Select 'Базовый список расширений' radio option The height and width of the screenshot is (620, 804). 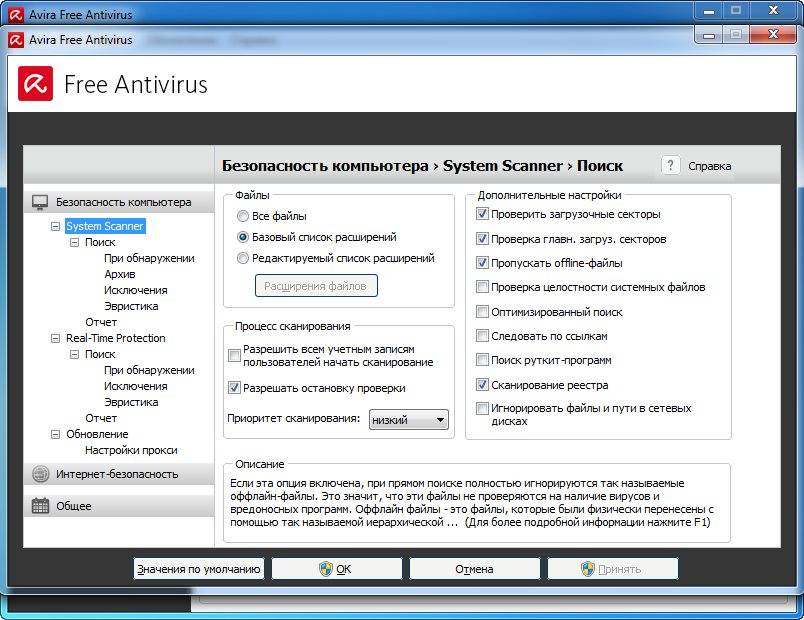click(243, 237)
